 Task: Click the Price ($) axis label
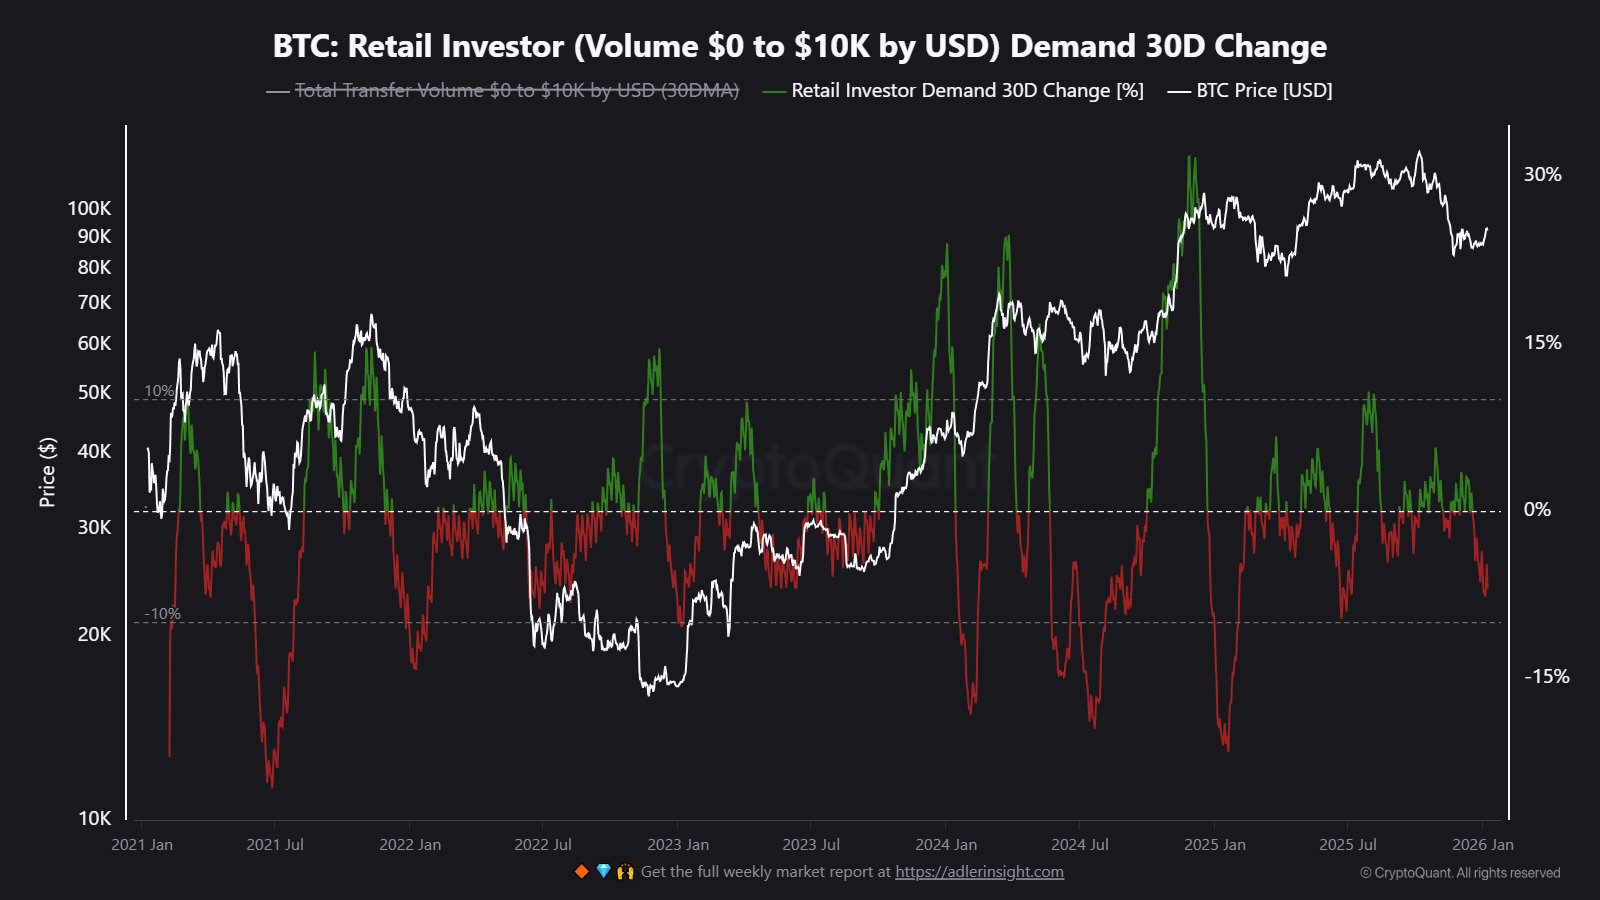click(x=46, y=471)
